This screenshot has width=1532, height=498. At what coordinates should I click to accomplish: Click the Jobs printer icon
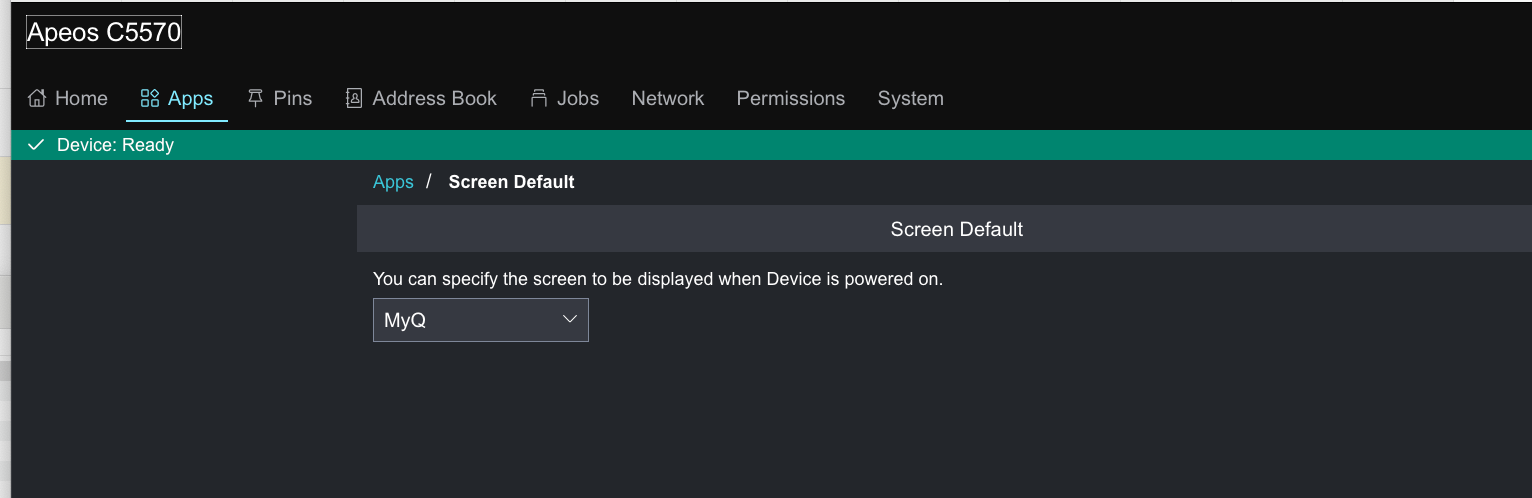pos(539,98)
